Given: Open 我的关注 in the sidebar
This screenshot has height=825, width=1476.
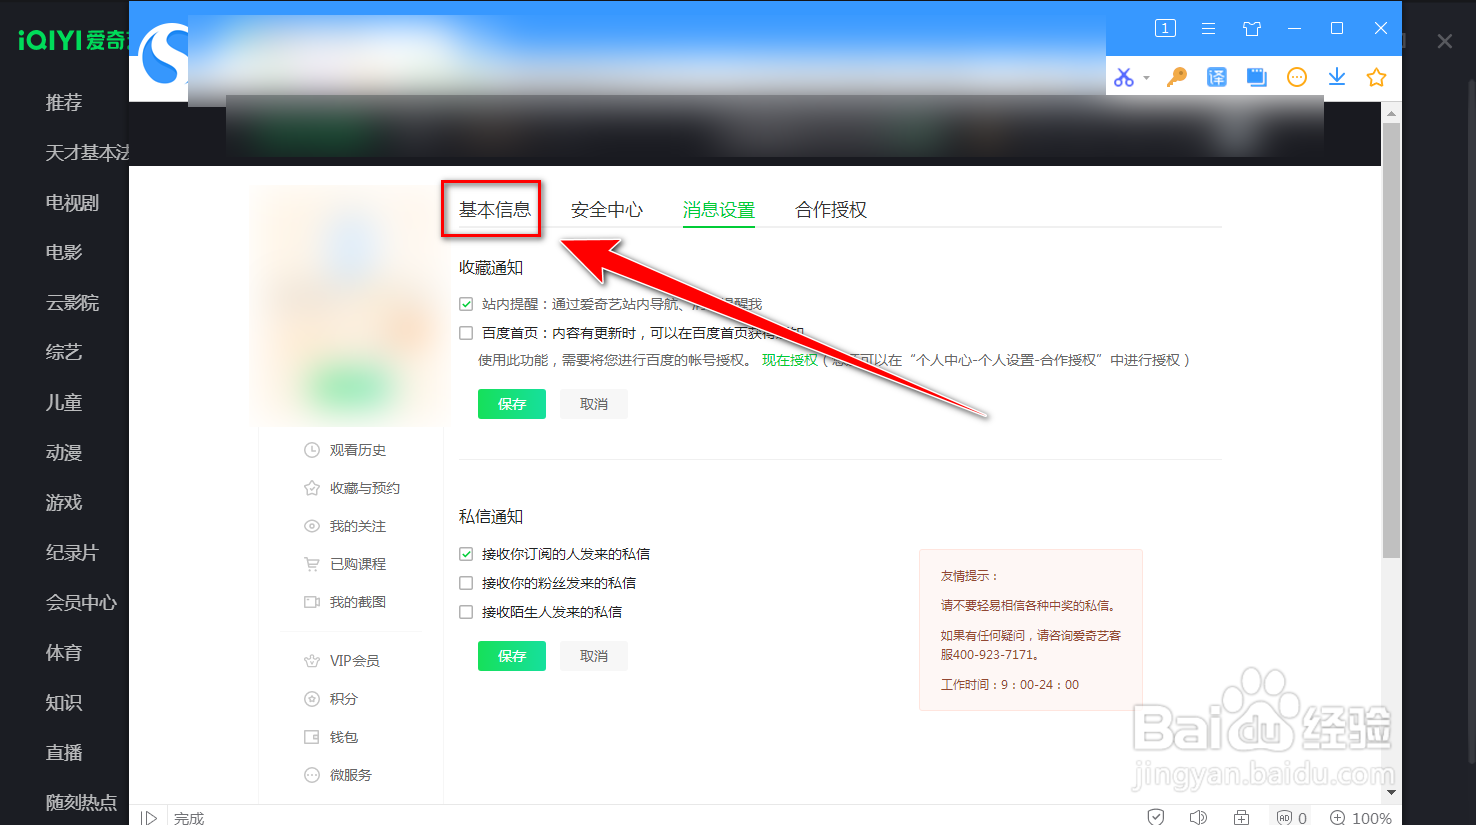Looking at the screenshot, I should coord(358,526).
